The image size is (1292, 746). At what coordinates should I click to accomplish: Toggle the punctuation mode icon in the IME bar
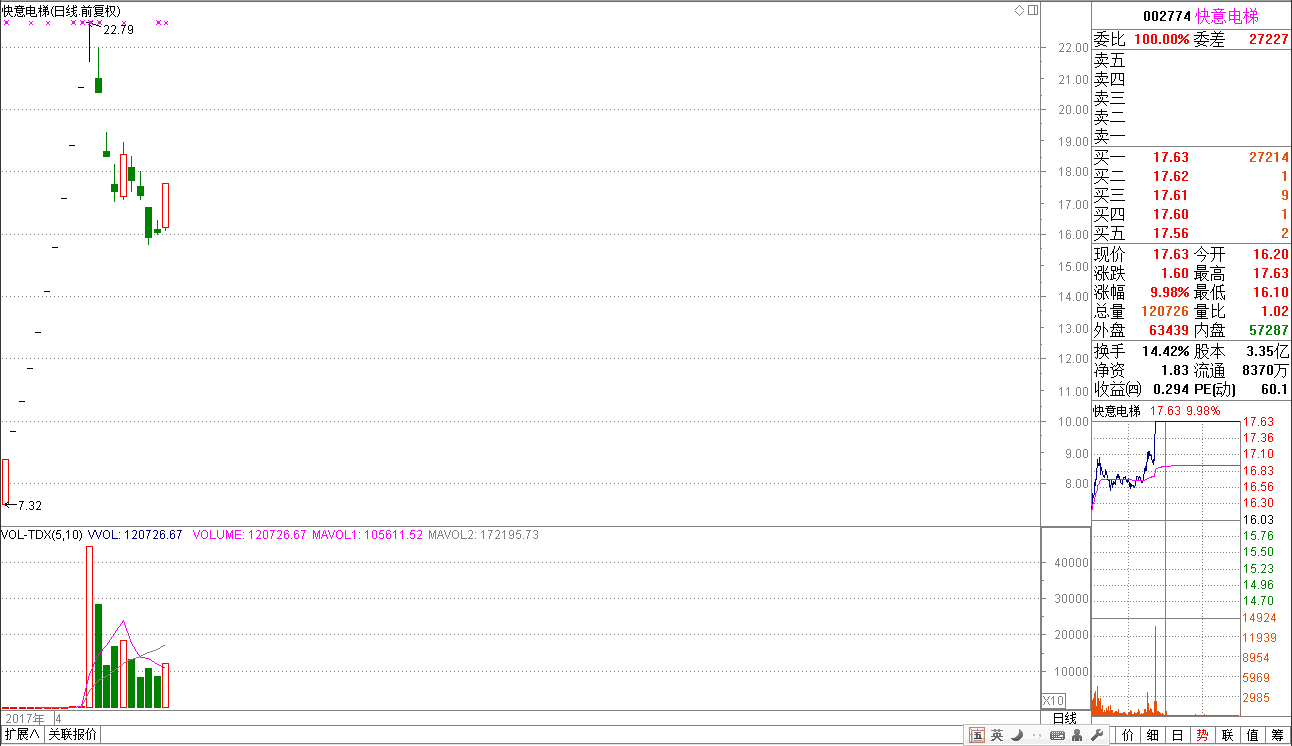1036,736
